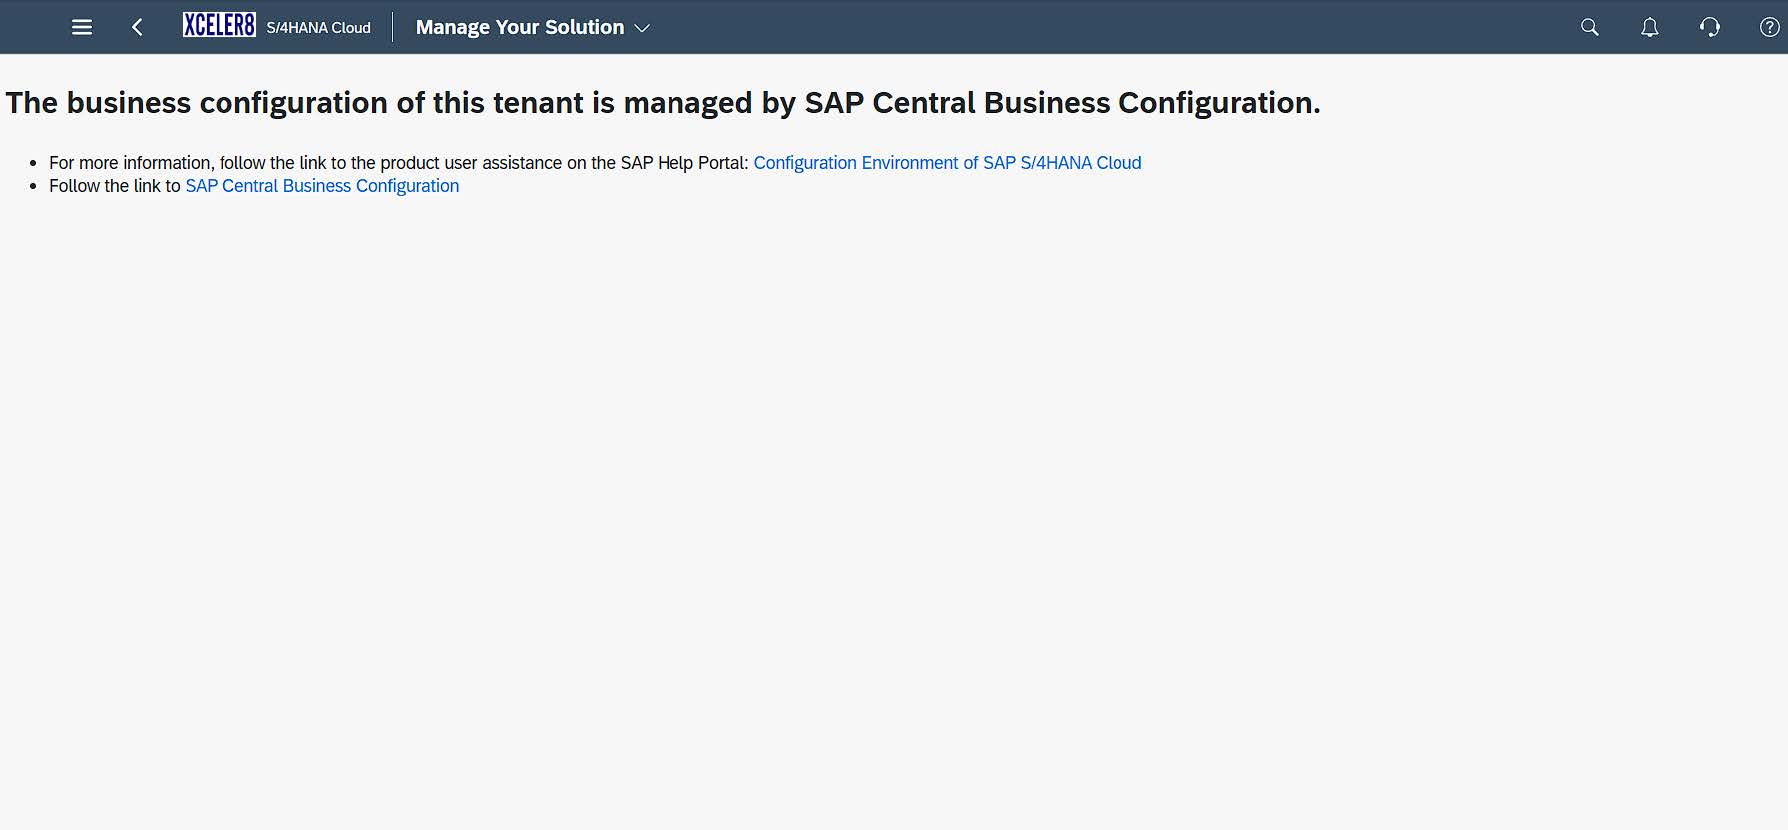Open the hamburger navigation menu

[x=82, y=27]
